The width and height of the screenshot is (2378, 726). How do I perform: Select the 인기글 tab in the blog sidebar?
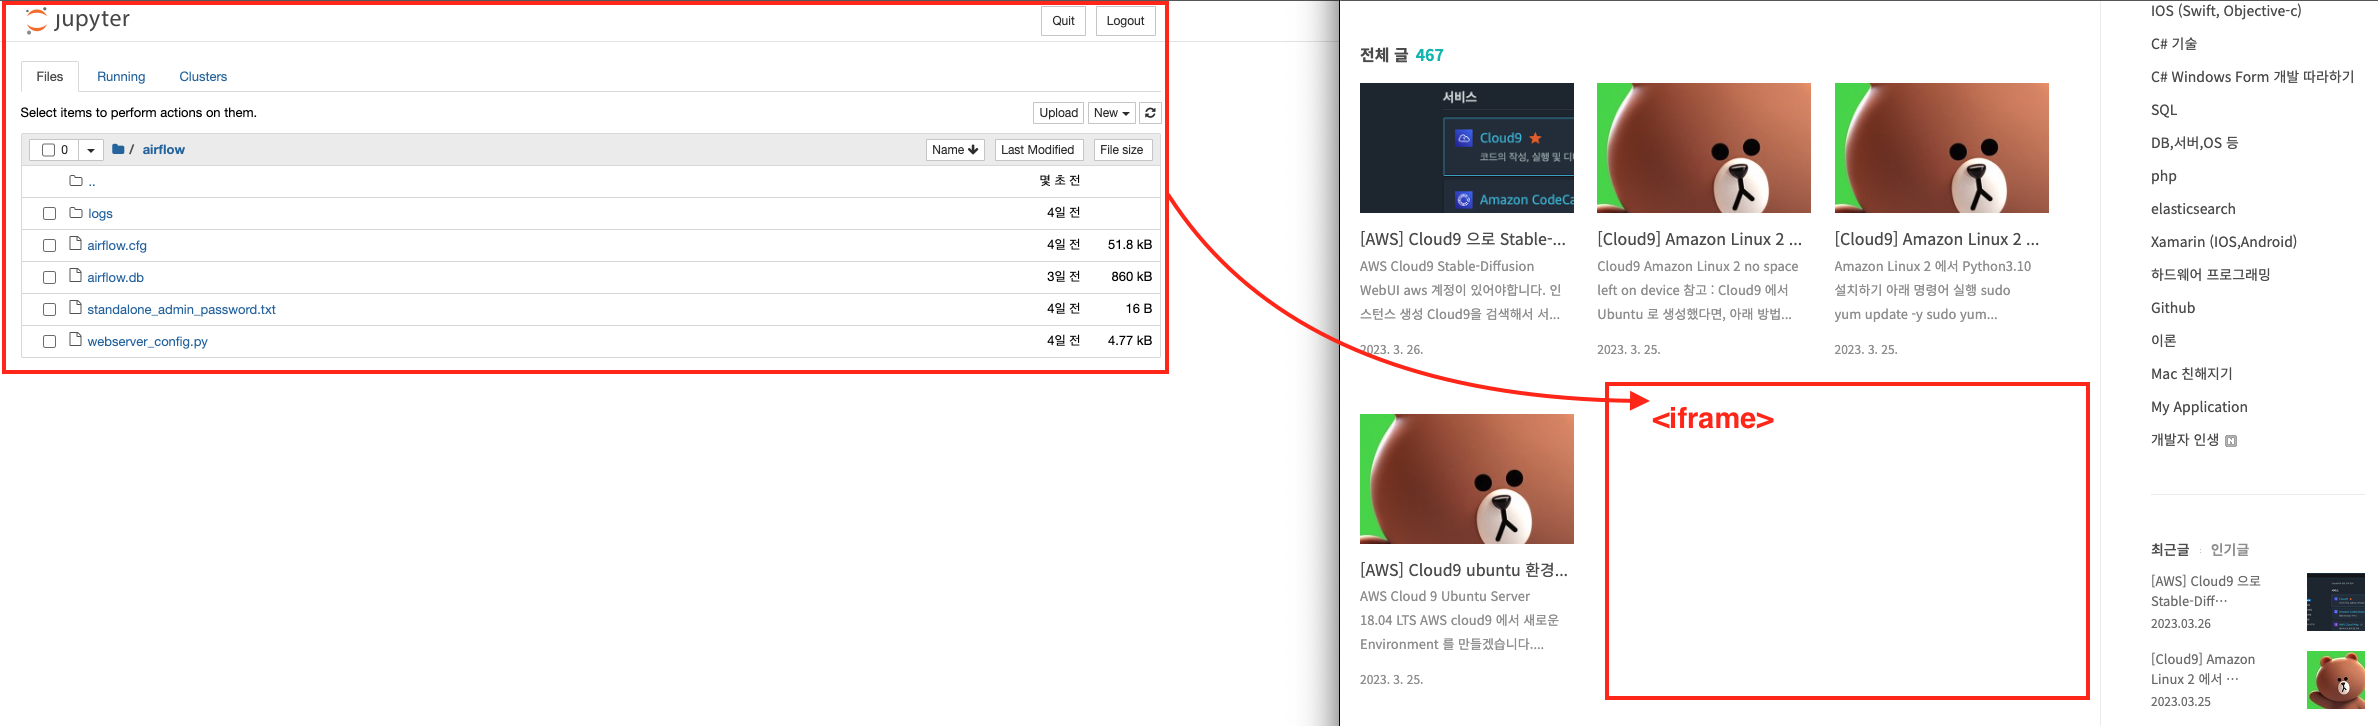tap(2230, 550)
